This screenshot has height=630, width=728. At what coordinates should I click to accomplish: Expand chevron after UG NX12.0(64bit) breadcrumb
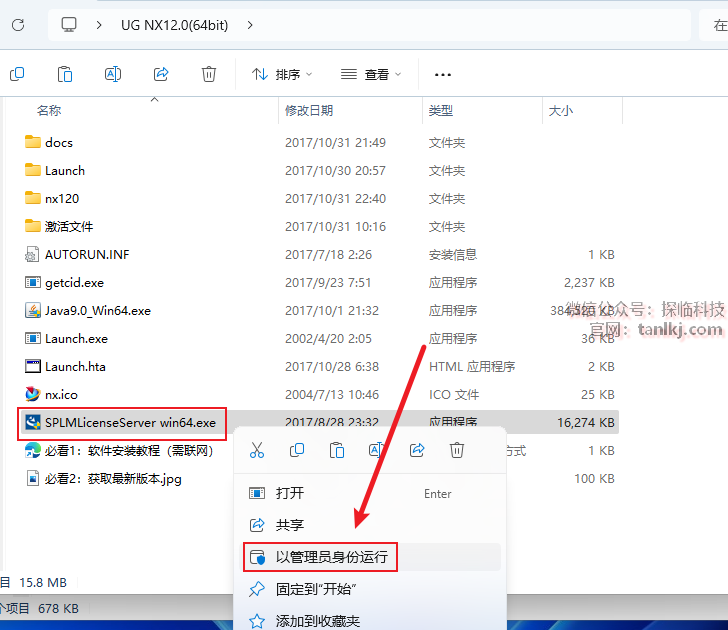(x=250, y=25)
